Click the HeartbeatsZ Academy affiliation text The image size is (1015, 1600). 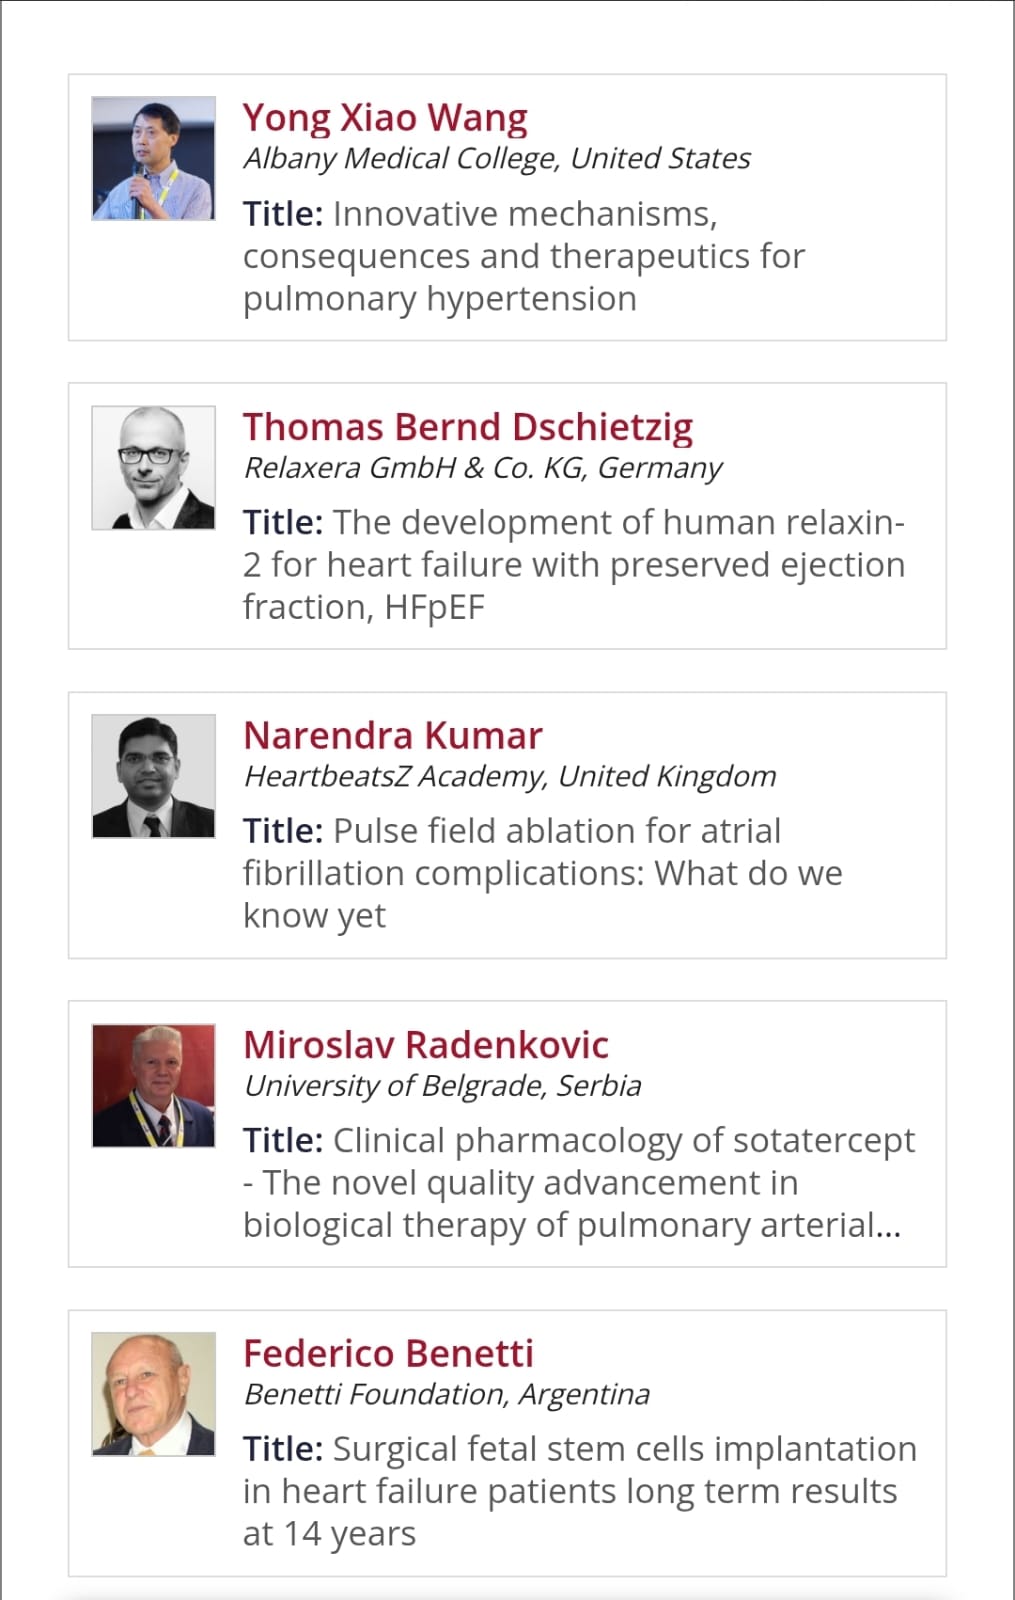510,776
